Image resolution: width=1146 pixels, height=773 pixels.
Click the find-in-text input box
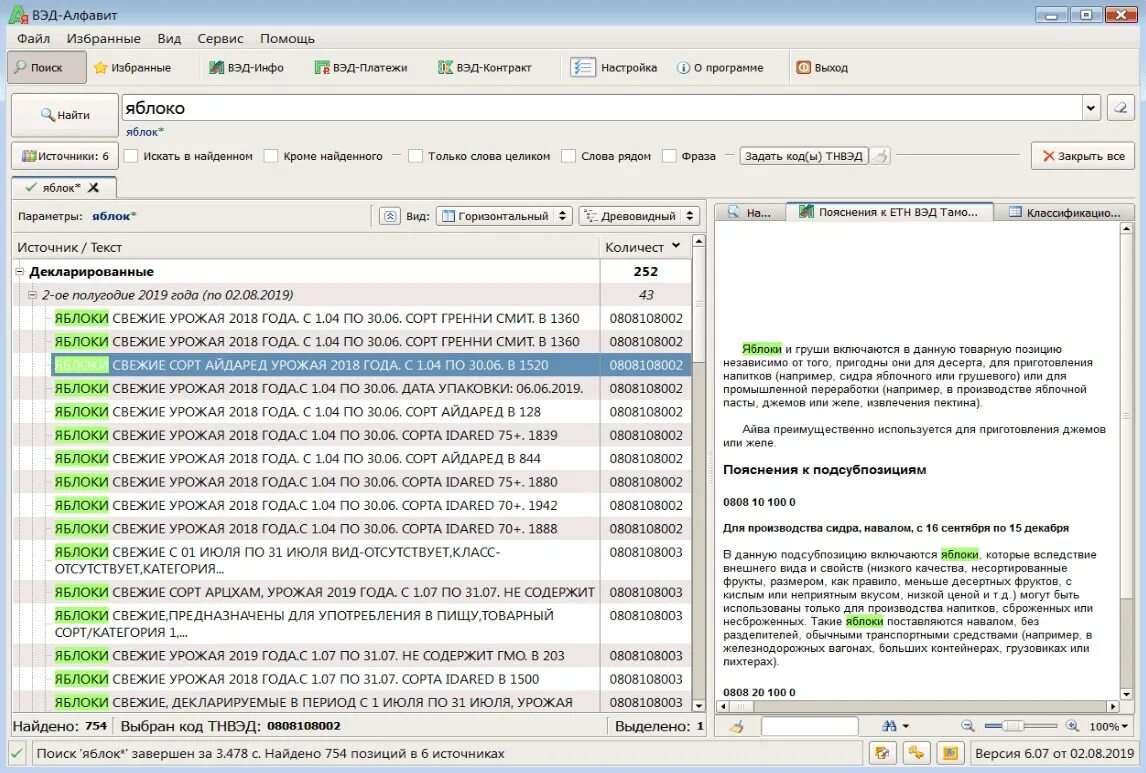coord(809,726)
